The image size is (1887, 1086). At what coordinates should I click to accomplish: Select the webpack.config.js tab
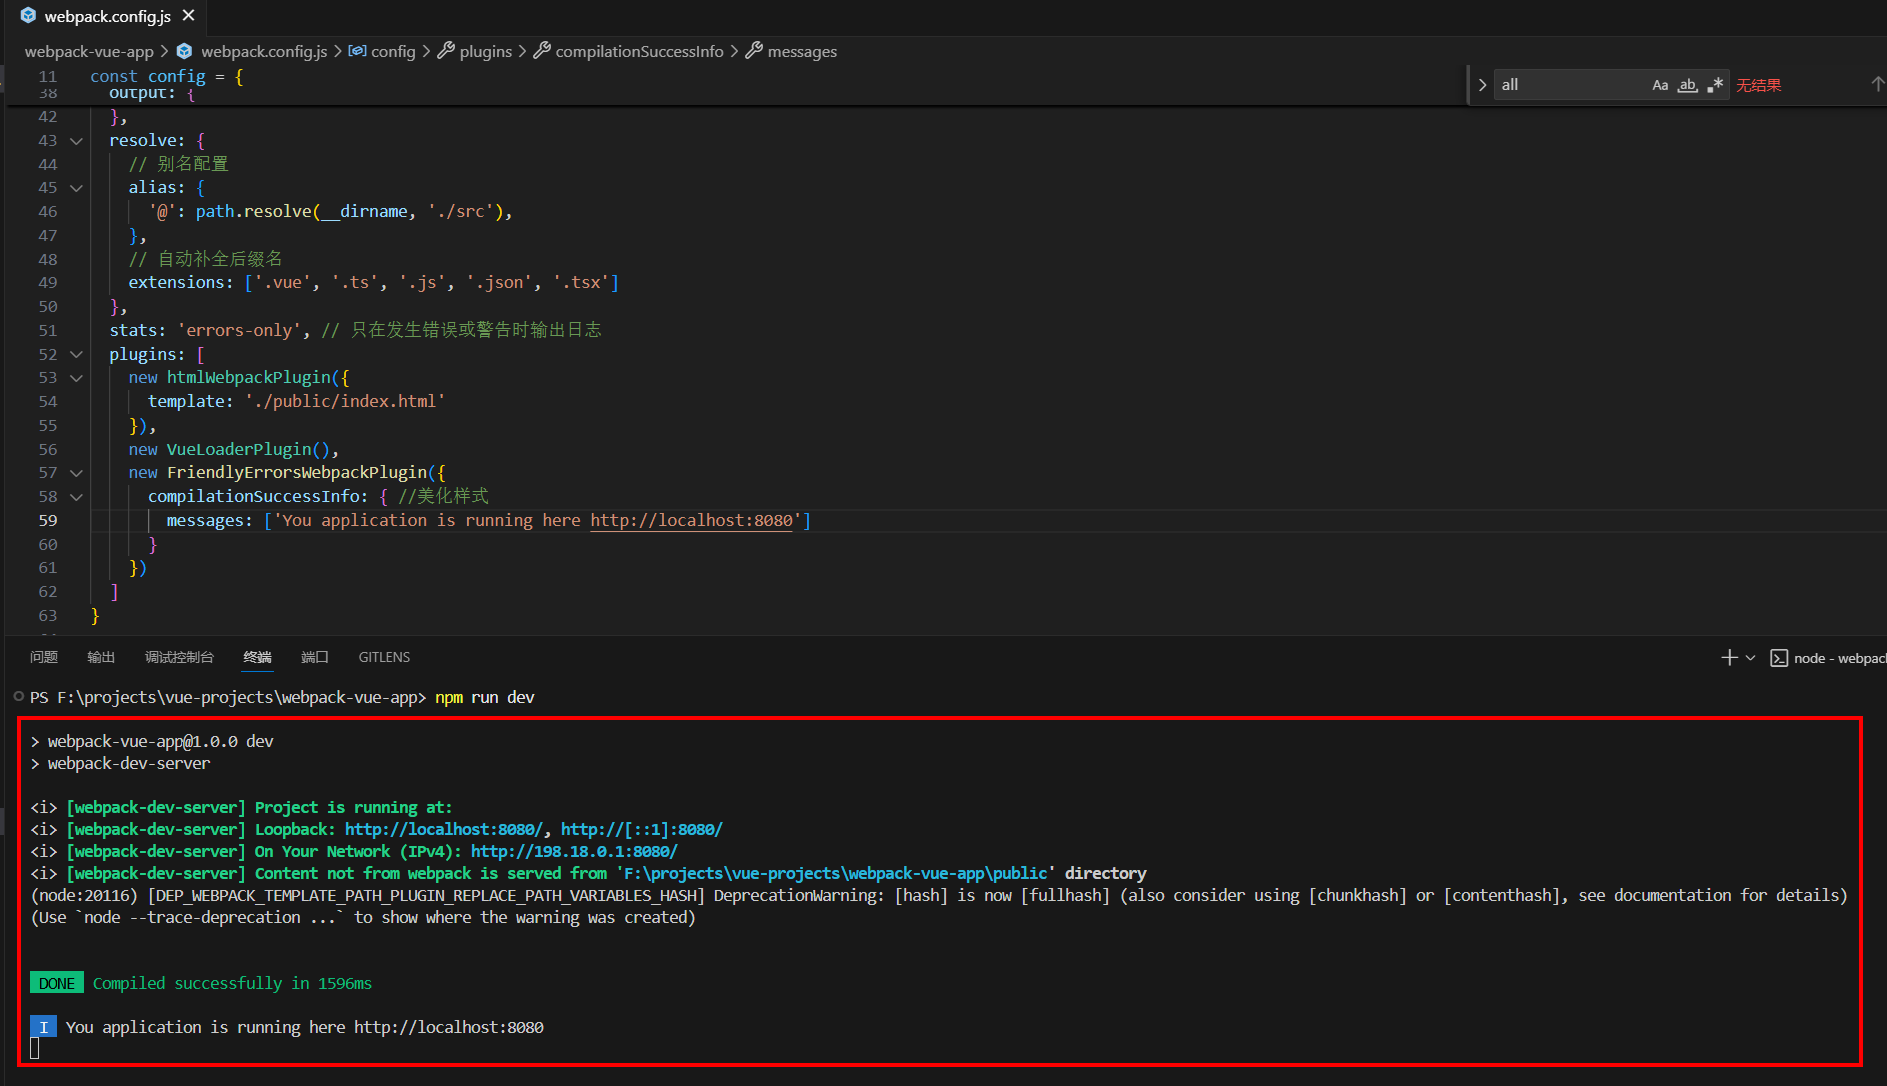pyautogui.click(x=108, y=16)
